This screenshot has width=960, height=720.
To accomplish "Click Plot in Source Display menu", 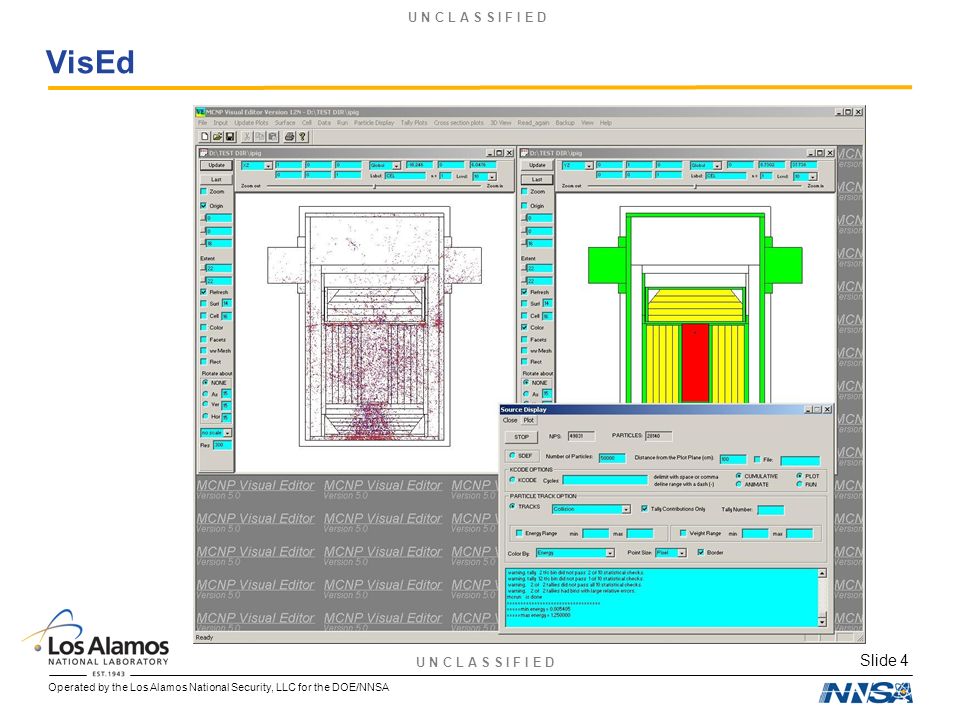I will pos(528,421).
